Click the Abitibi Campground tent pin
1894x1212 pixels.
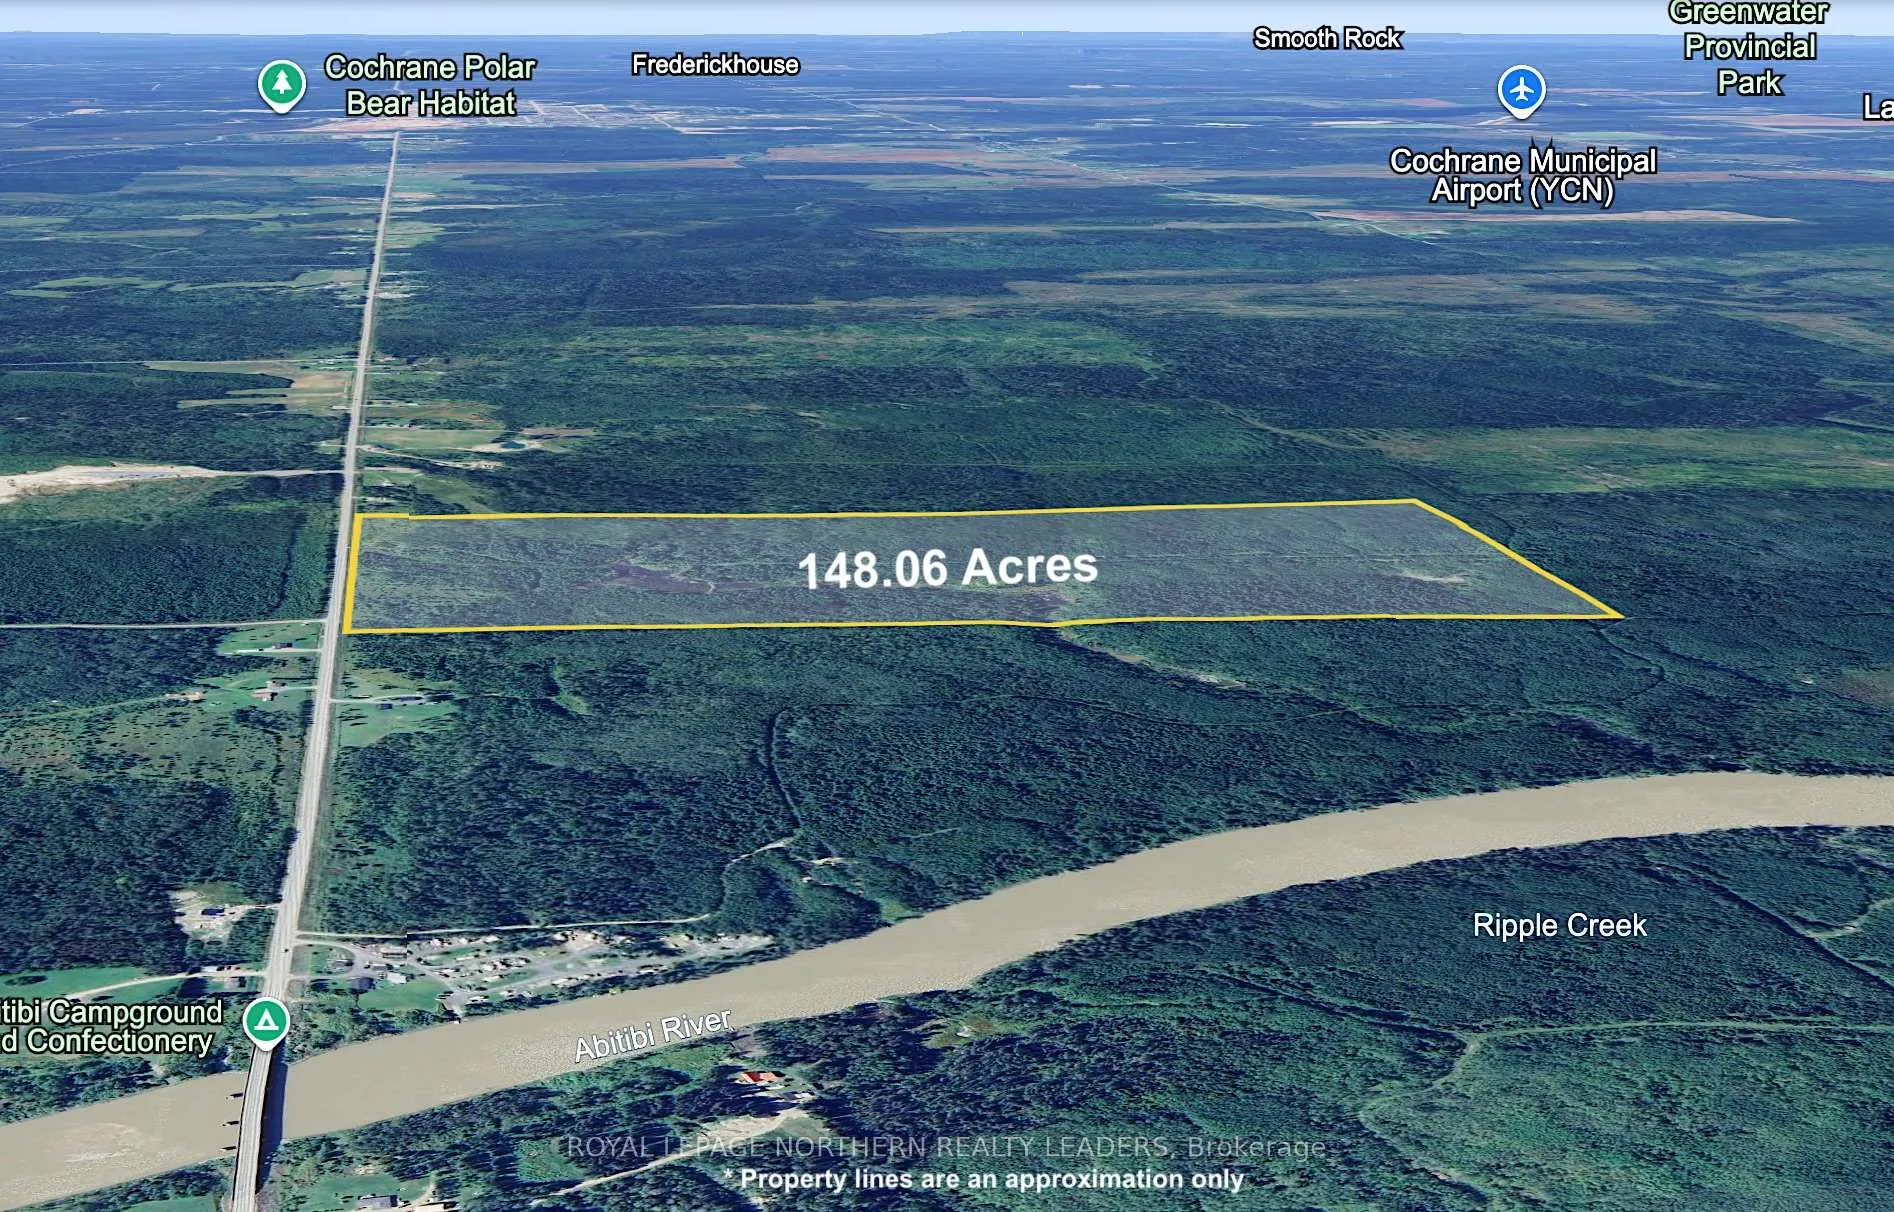coord(266,1023)
